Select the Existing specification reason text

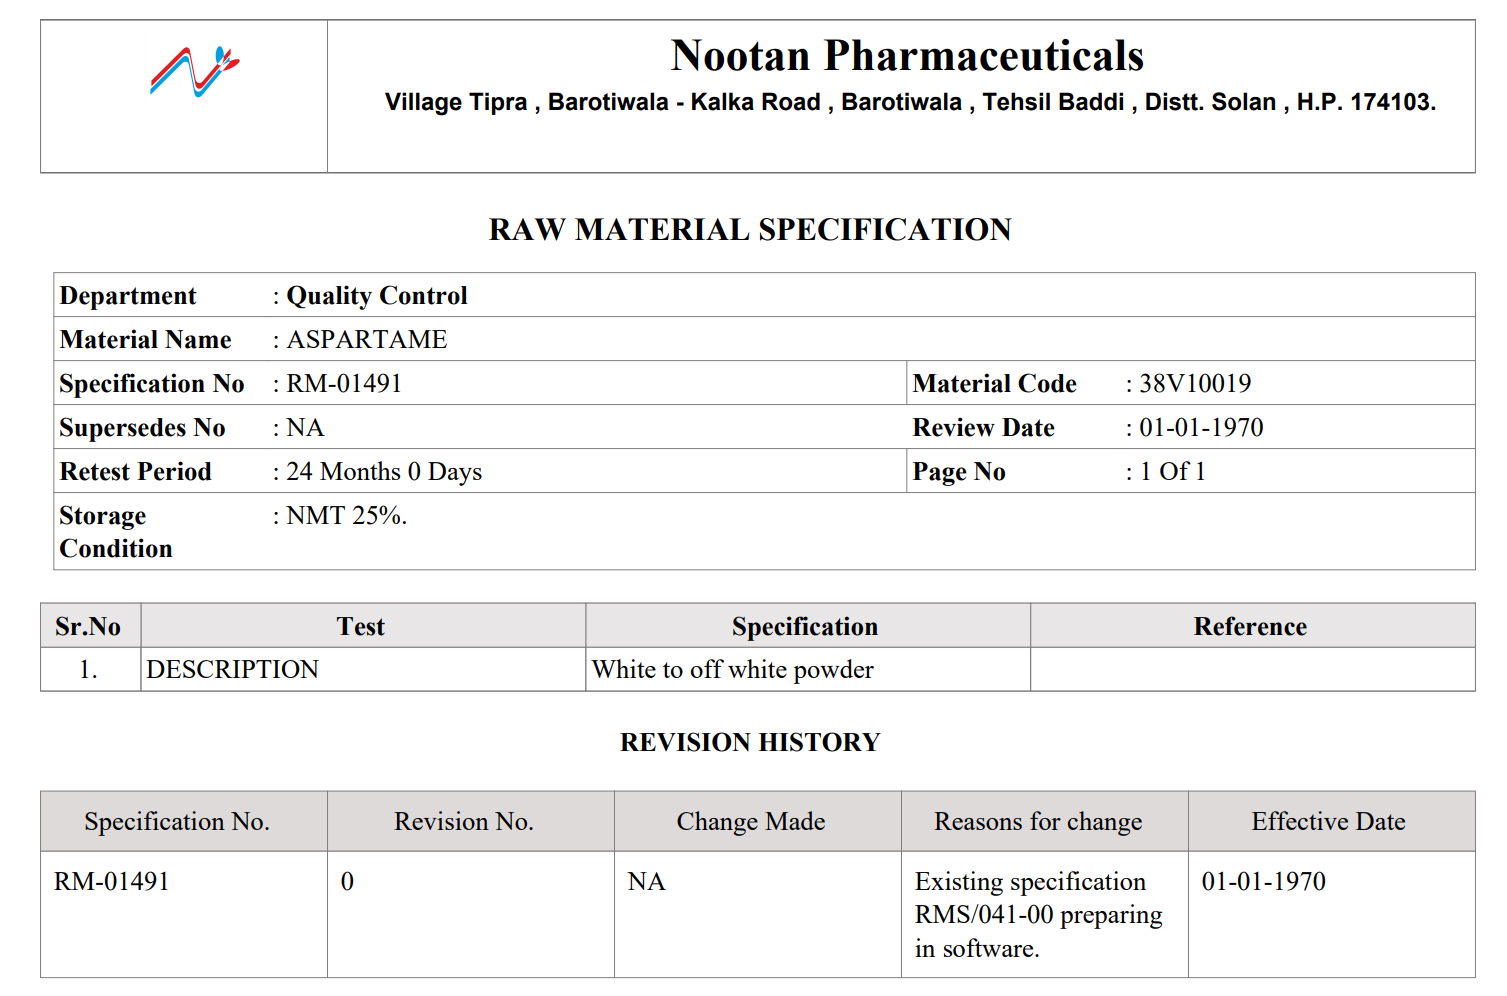[1039, 915]
